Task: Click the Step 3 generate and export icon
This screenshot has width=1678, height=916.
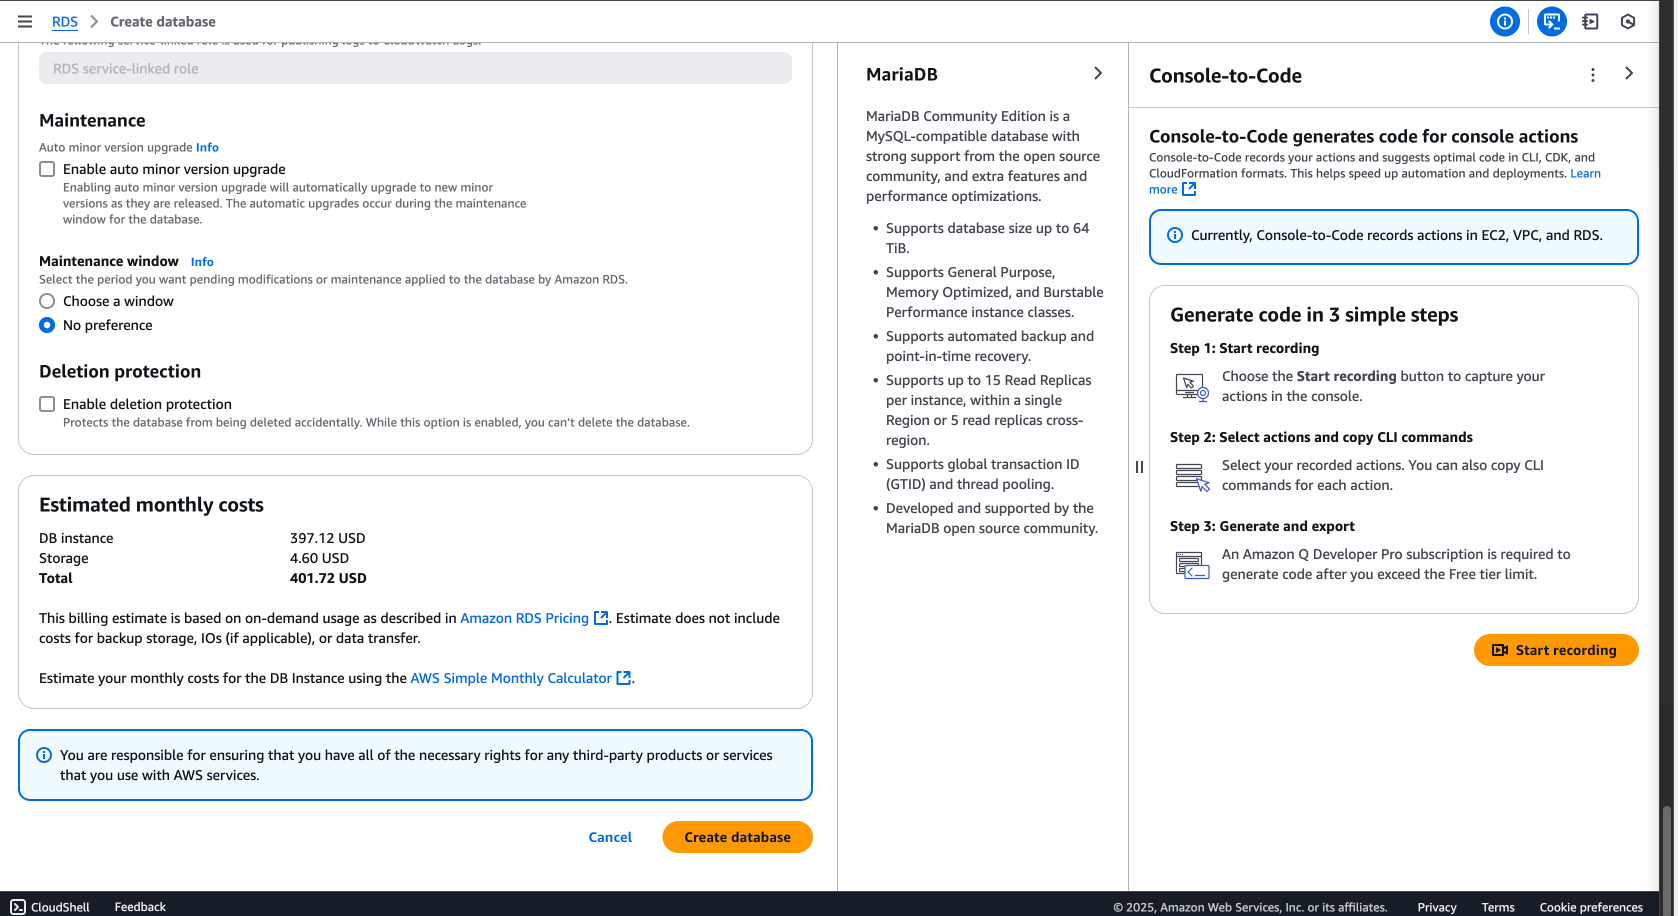Action: tap(1192, 566)
